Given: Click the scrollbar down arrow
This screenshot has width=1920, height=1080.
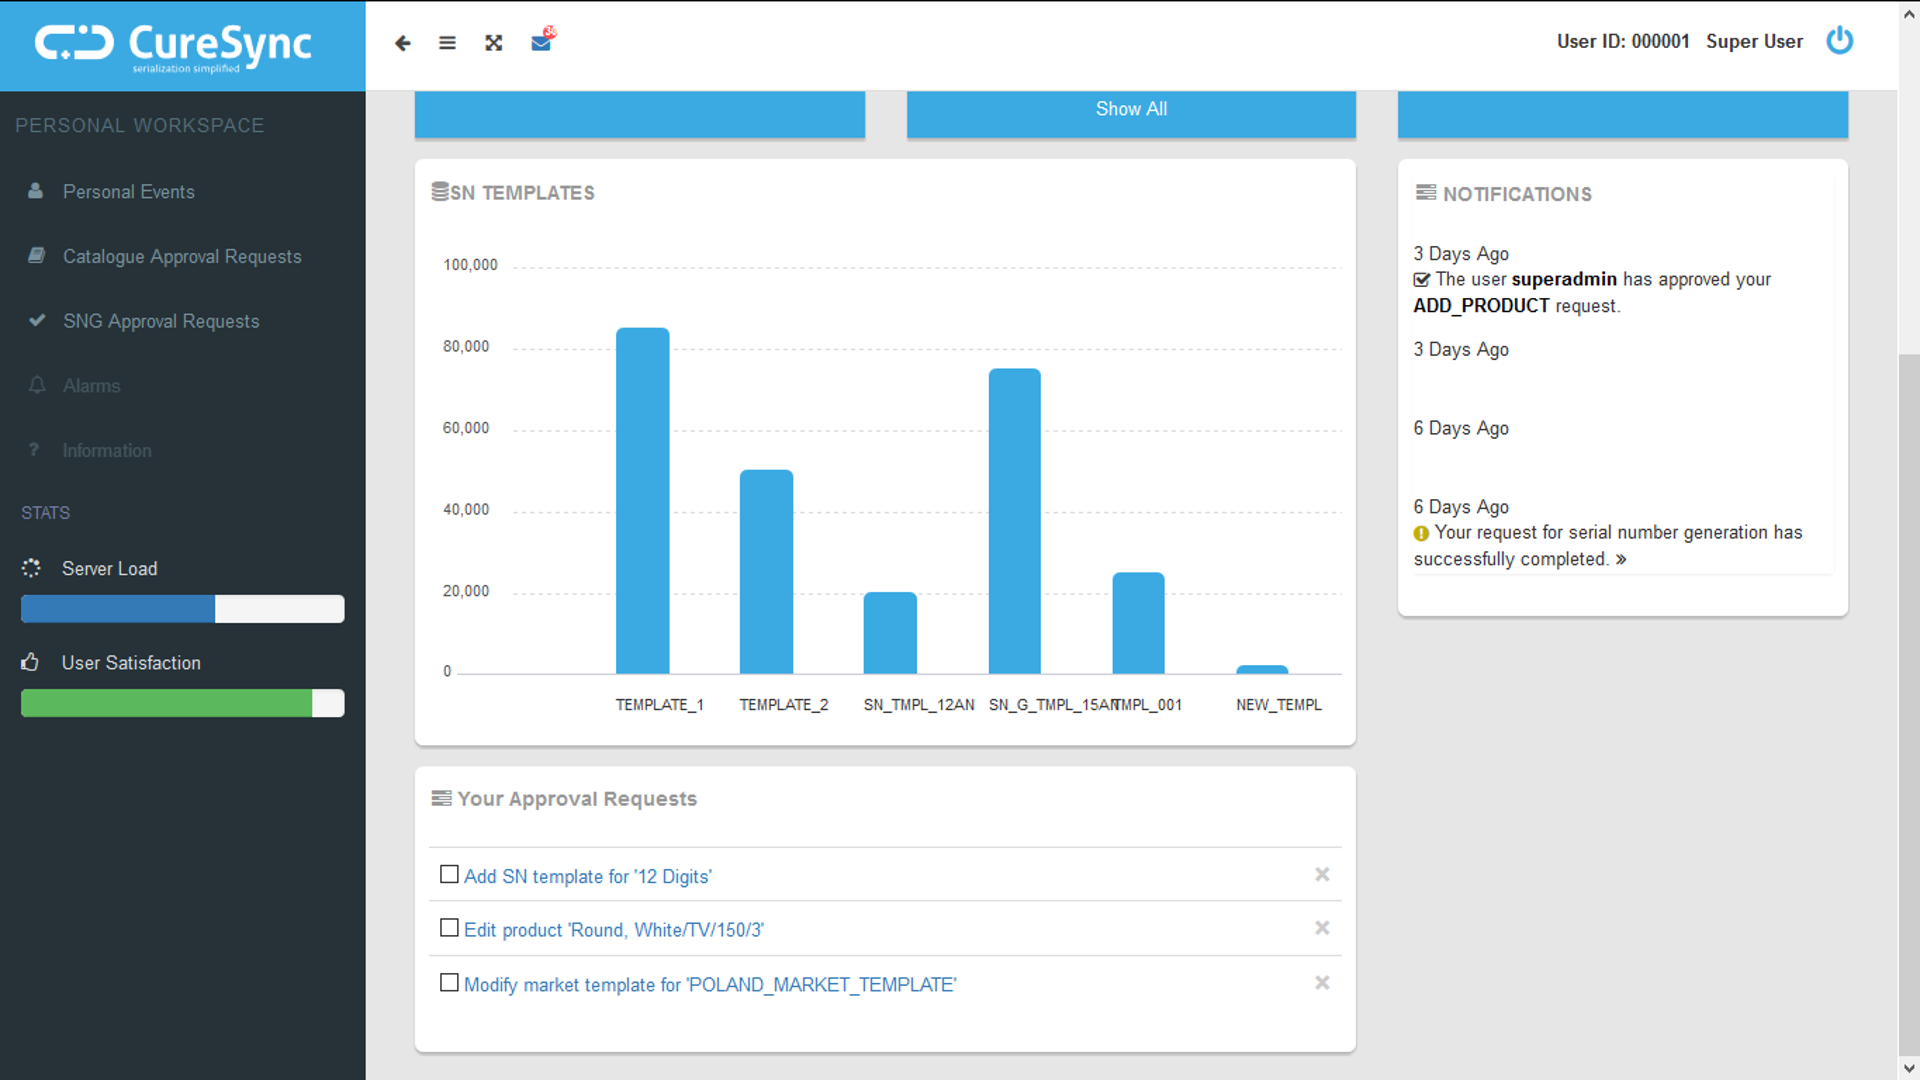Looking at the screenshot, I should [1909, 1069].
